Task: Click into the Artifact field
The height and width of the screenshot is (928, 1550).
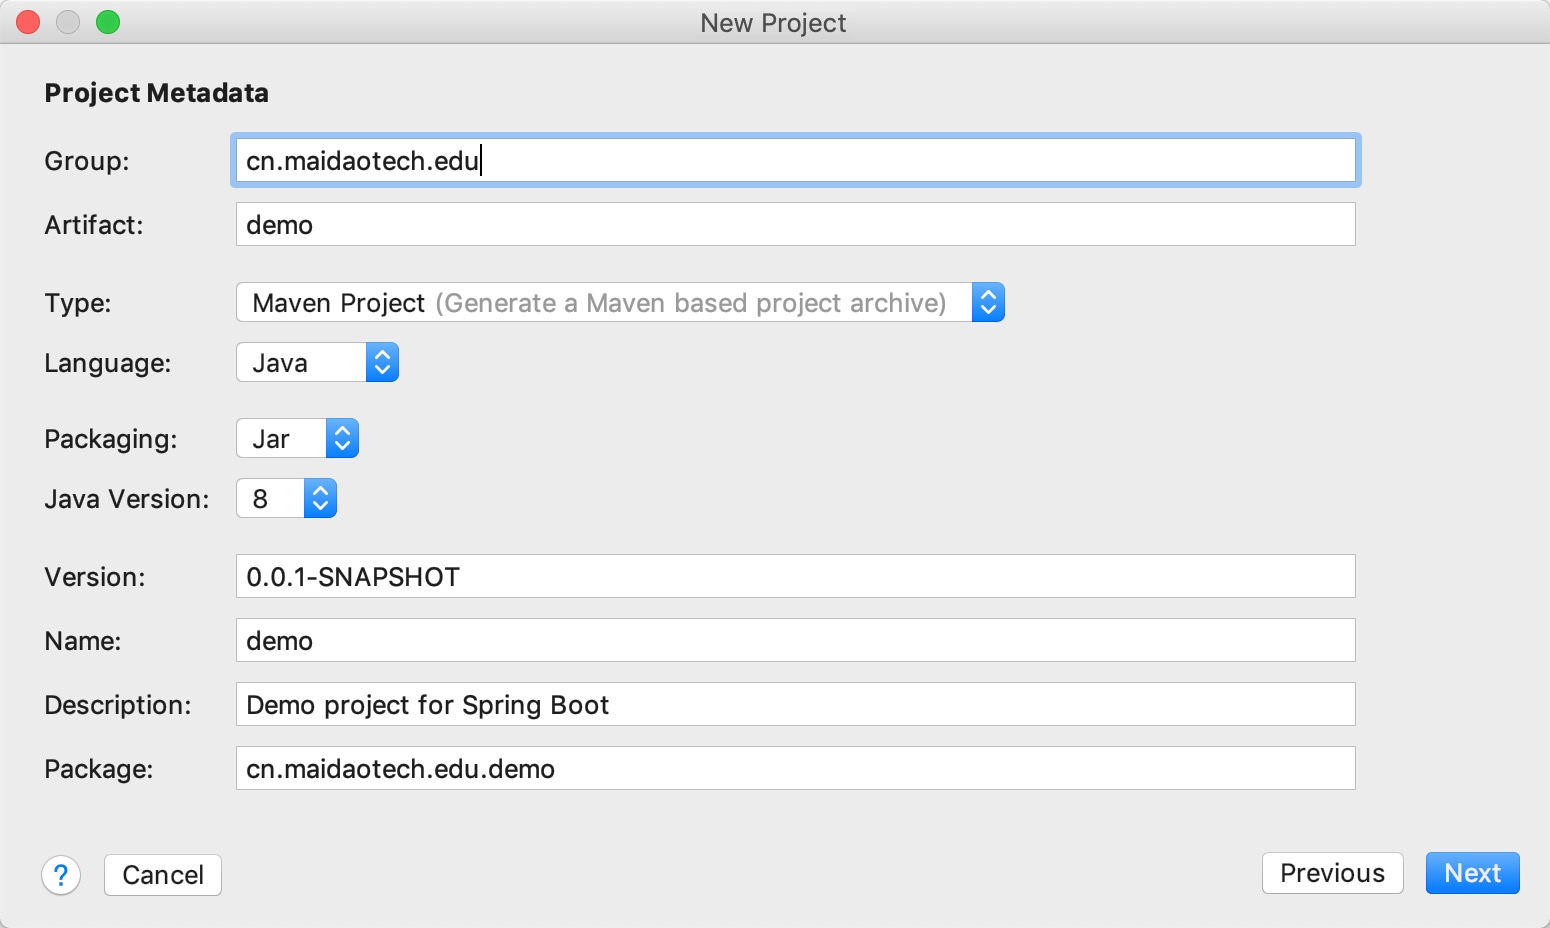Action: tap(795, 224)
